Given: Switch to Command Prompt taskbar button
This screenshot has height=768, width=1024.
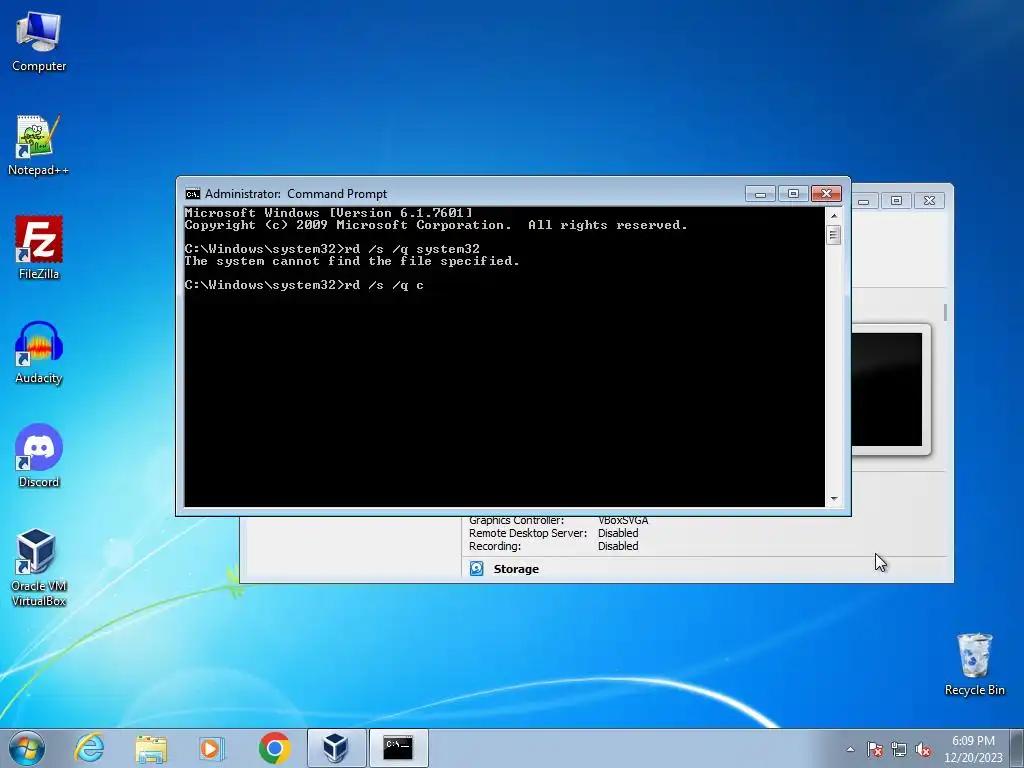Looking at the screenshot, I should [x=398, y=748].
